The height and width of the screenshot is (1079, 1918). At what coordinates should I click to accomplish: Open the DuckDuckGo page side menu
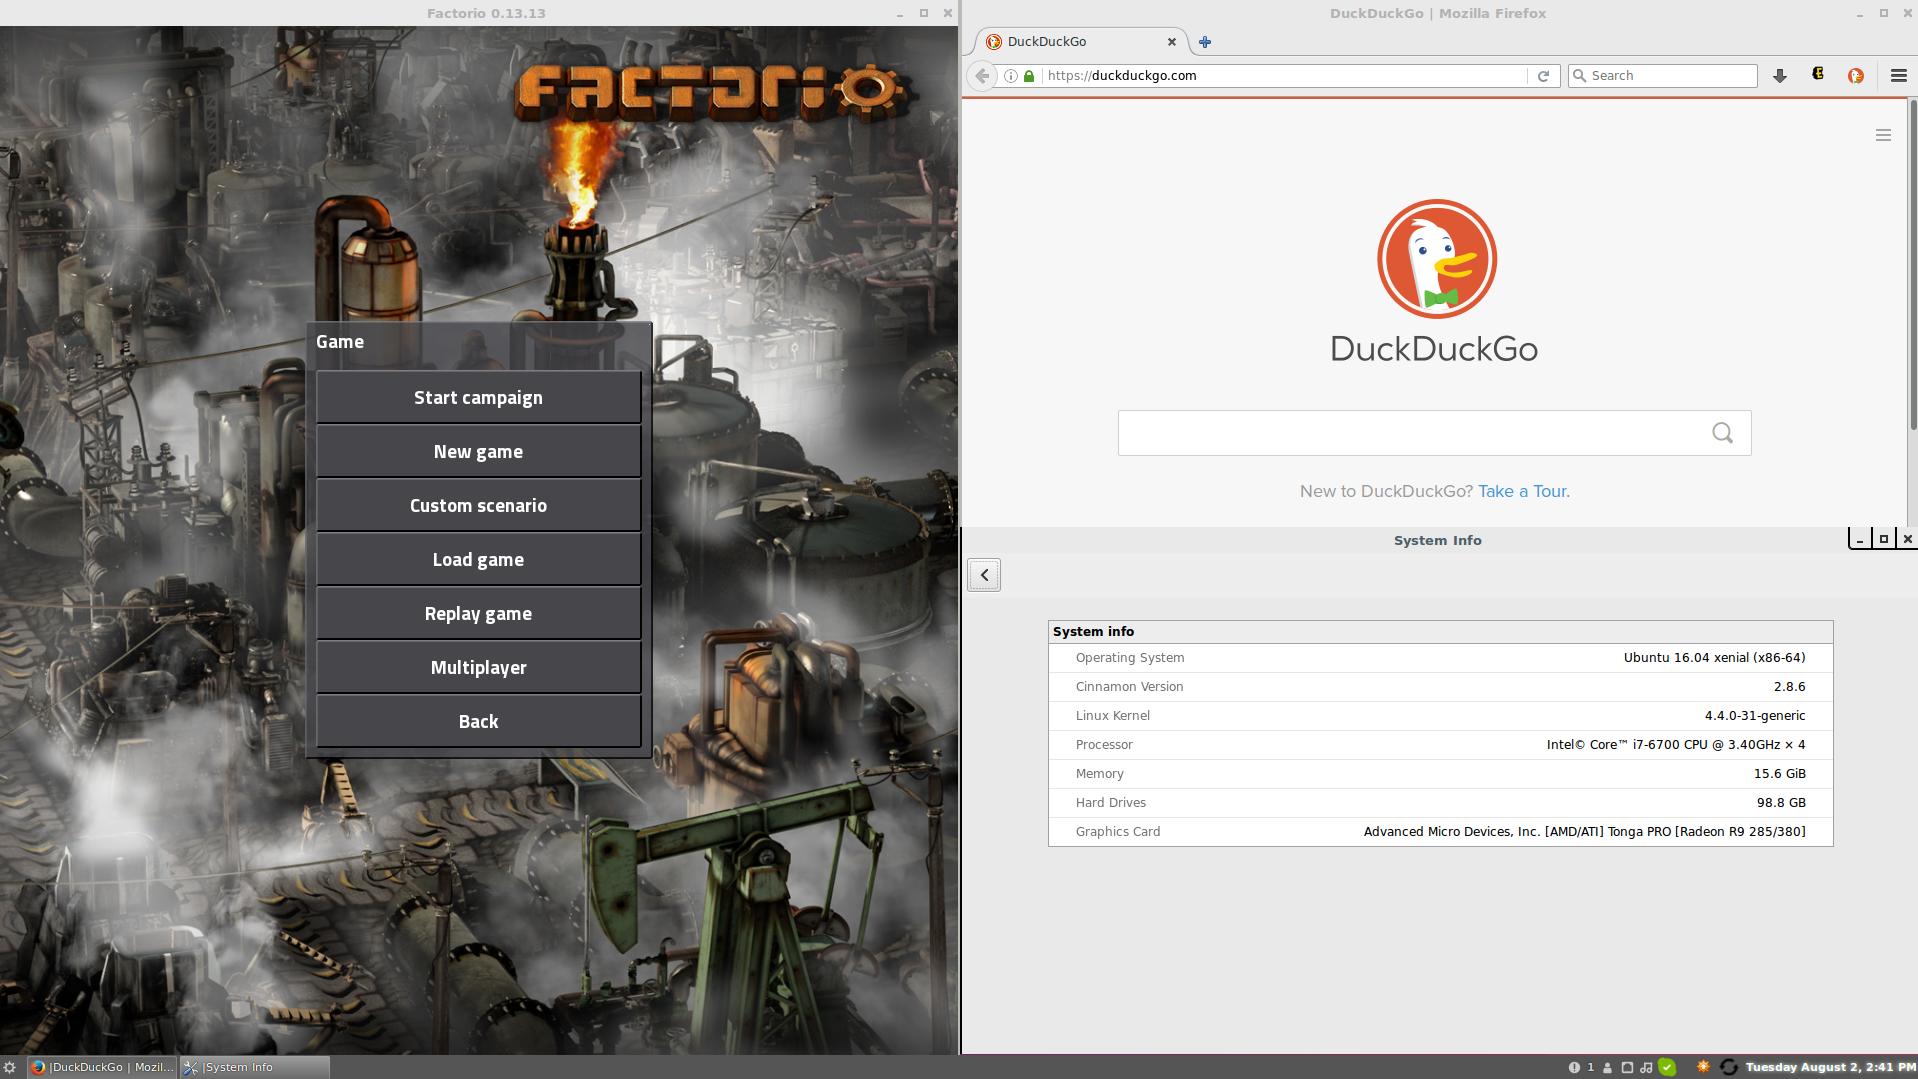[1883, 135]
